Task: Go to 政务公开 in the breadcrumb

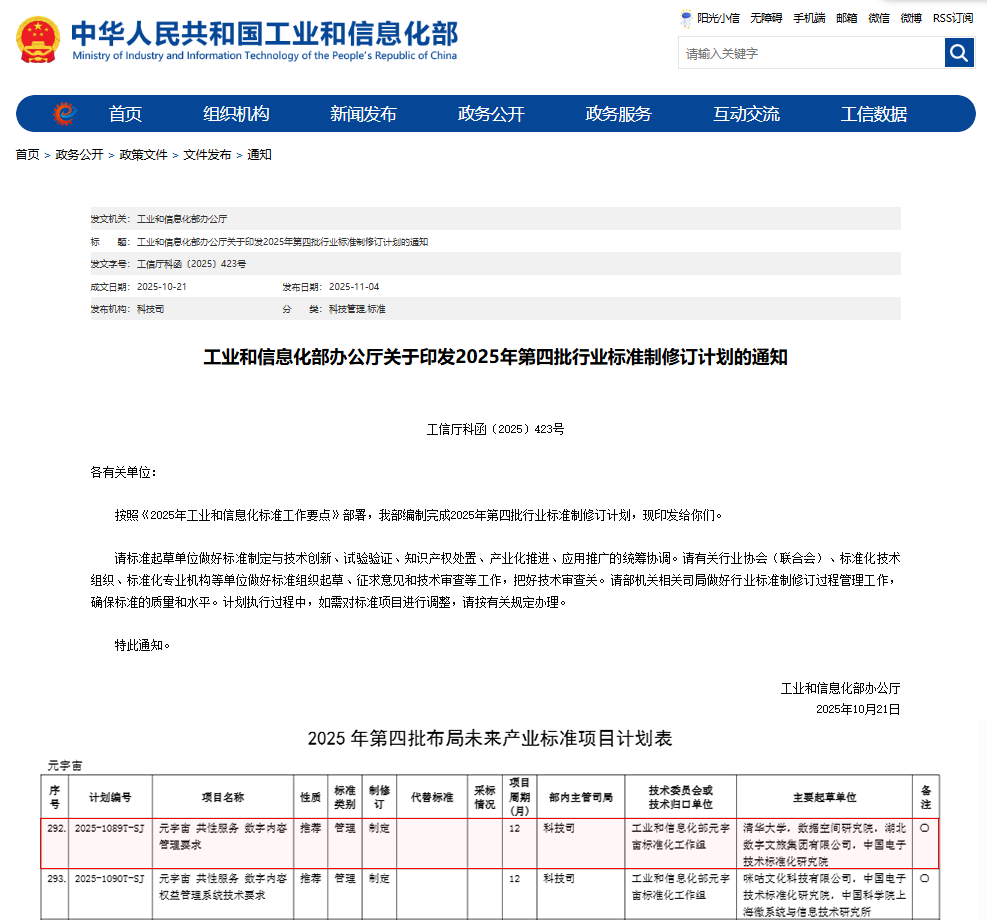Action: coord(79,155)
